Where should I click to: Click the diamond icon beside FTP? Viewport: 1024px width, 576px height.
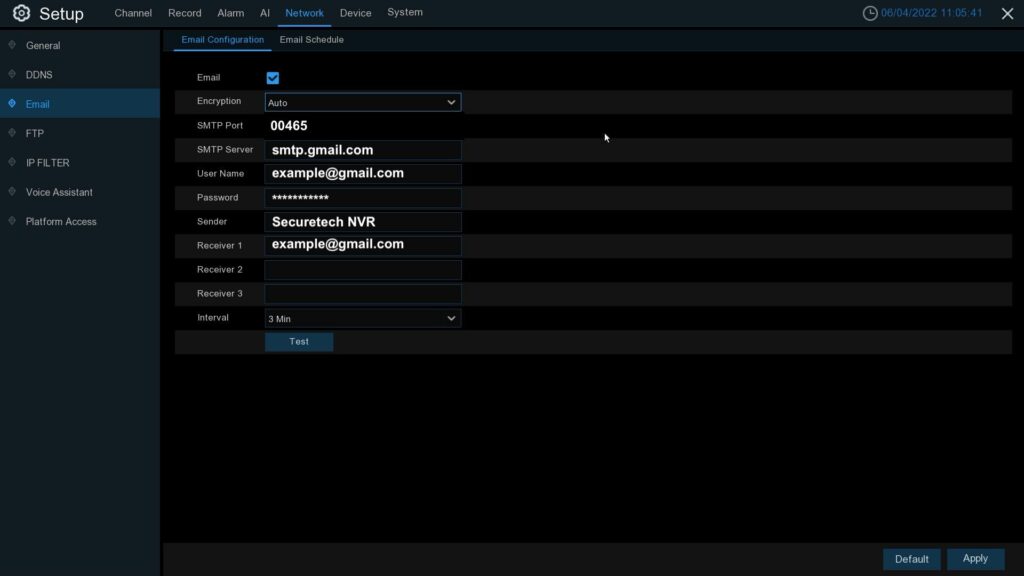click(12, 133)
